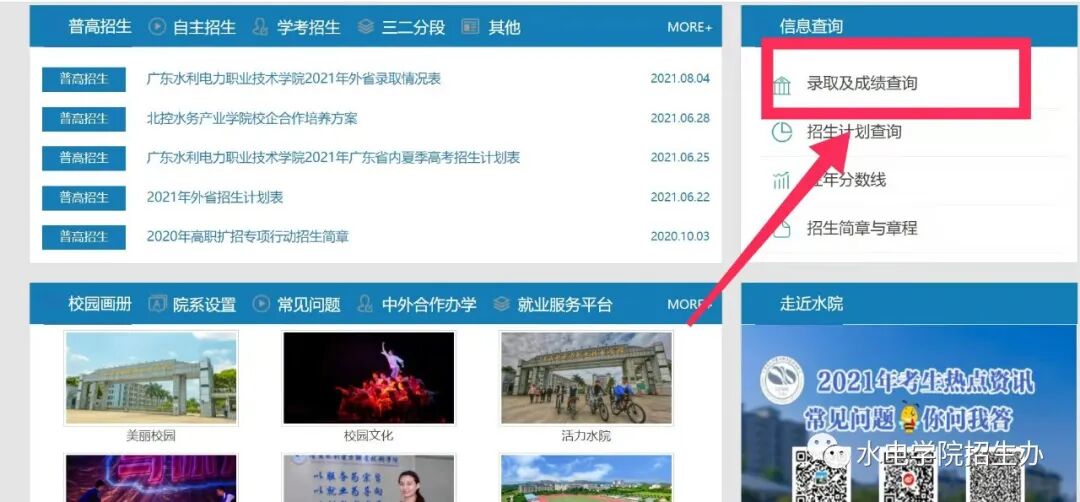This screenshot has height=502, width=1080.
Task: Open 2021年外省招生计划表 article
Action: (x=215, y=198)
